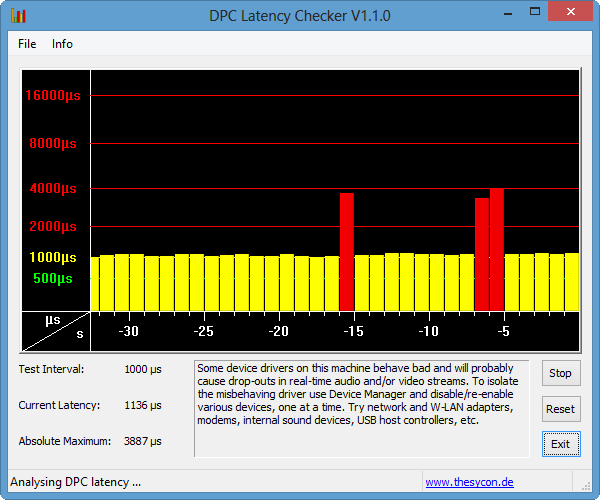Click the Test Interval label
Viewport: 600px width, 500px height.
click(51, 370)
